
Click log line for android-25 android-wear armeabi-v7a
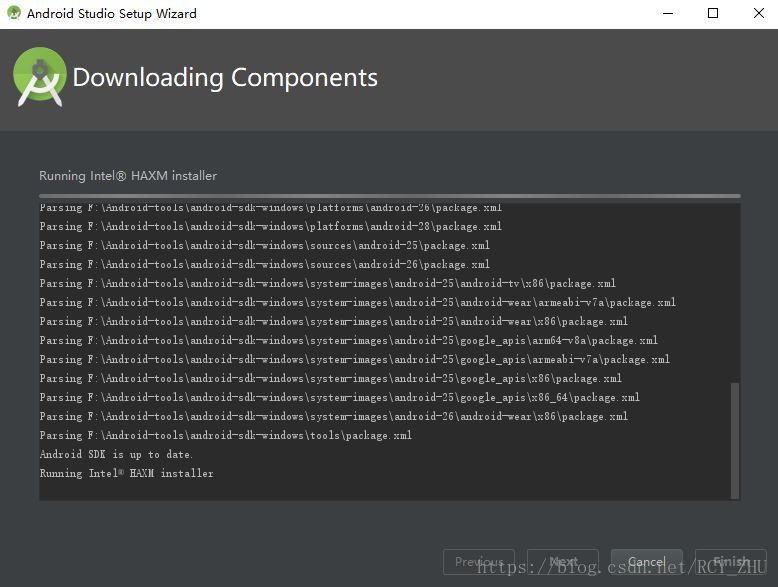[x=358, y=302]
